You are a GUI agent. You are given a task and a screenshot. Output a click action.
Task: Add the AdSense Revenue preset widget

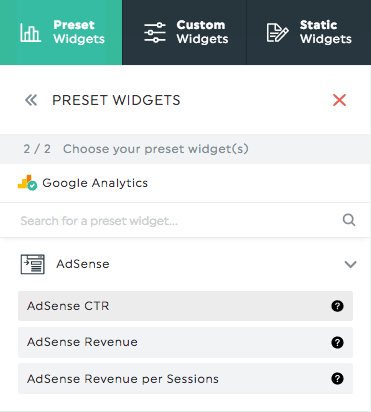[185, 342]
